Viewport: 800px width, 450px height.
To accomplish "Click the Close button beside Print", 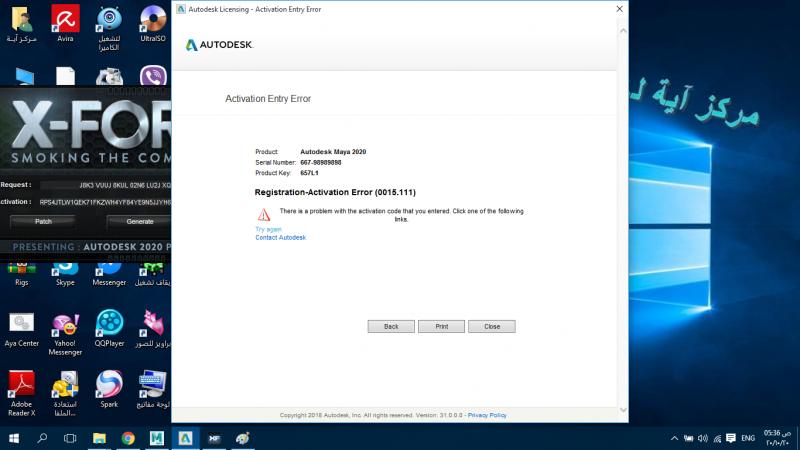I will point(492,327).
